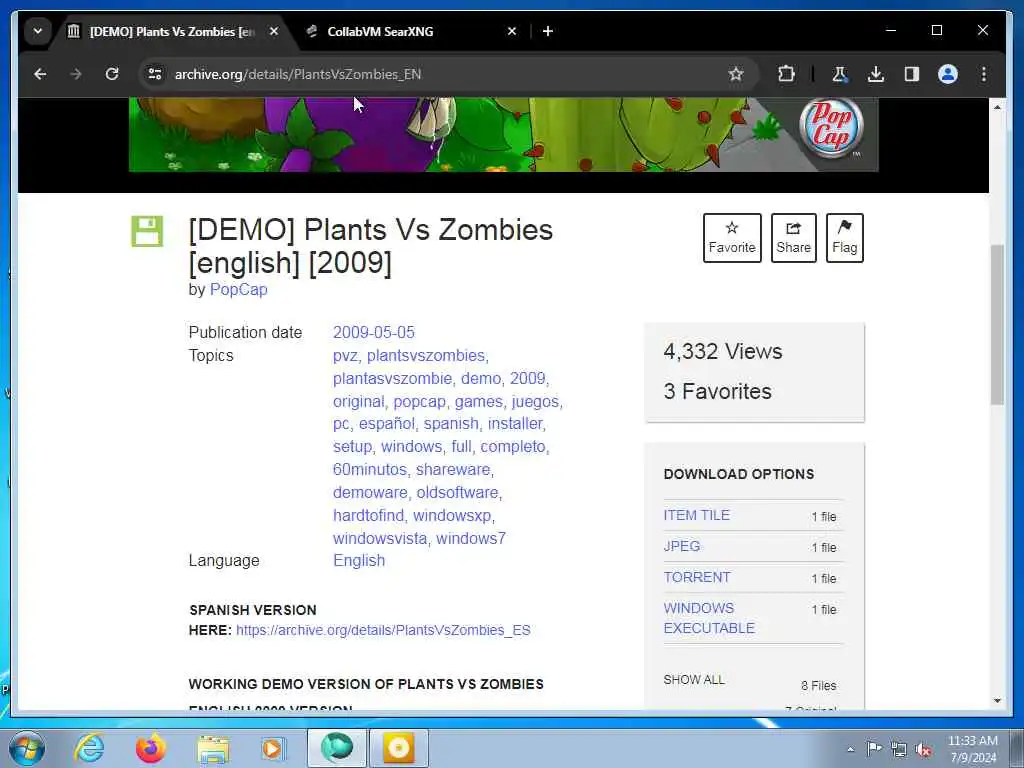This screenshot has height=768, width=1024.
Task: Click the 3 Favorites text
Action: pyautogui.click(x=718, y=391)
